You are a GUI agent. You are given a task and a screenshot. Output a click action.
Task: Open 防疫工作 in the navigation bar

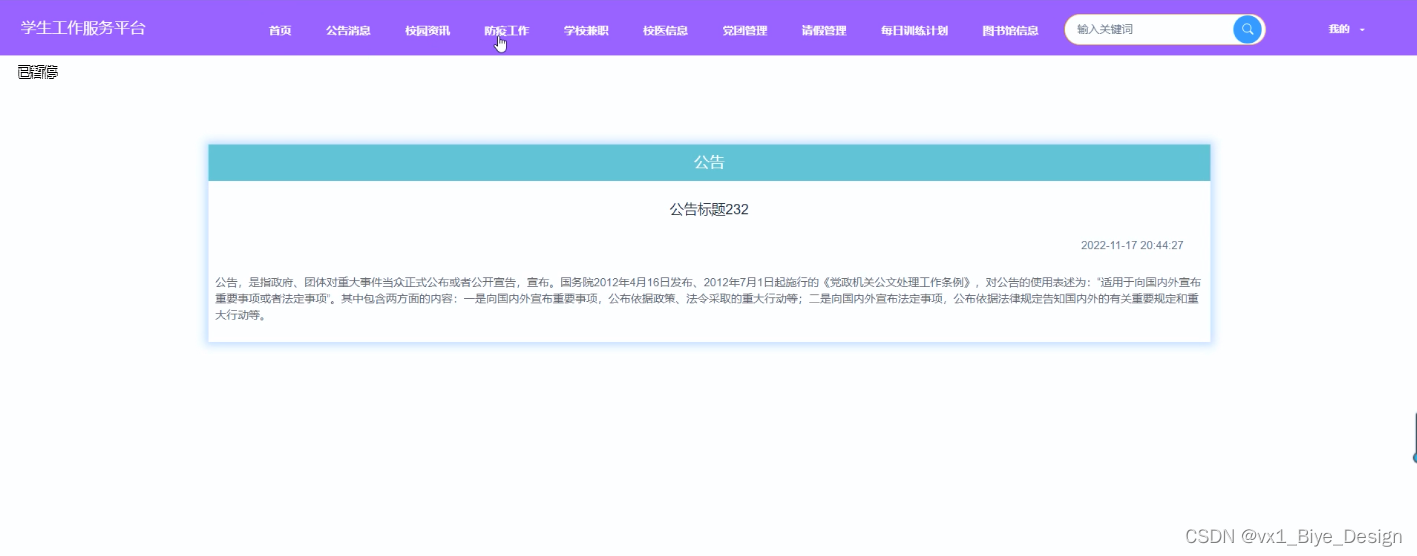(506, 31)
